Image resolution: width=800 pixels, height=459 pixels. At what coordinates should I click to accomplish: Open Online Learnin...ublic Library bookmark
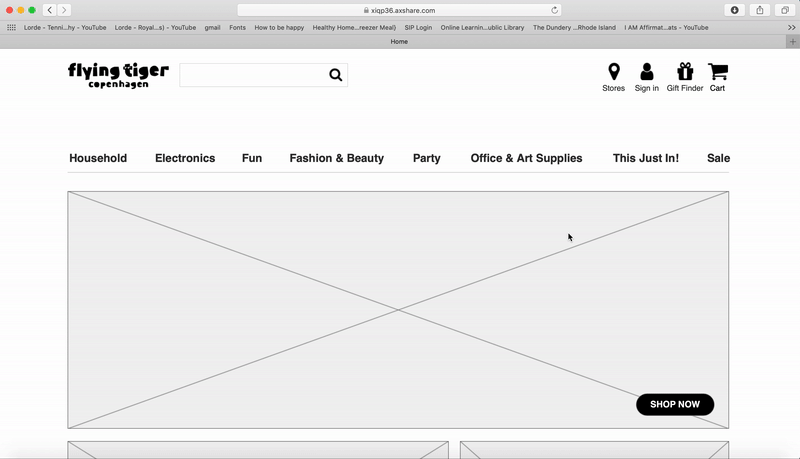(x=482, y=28)
